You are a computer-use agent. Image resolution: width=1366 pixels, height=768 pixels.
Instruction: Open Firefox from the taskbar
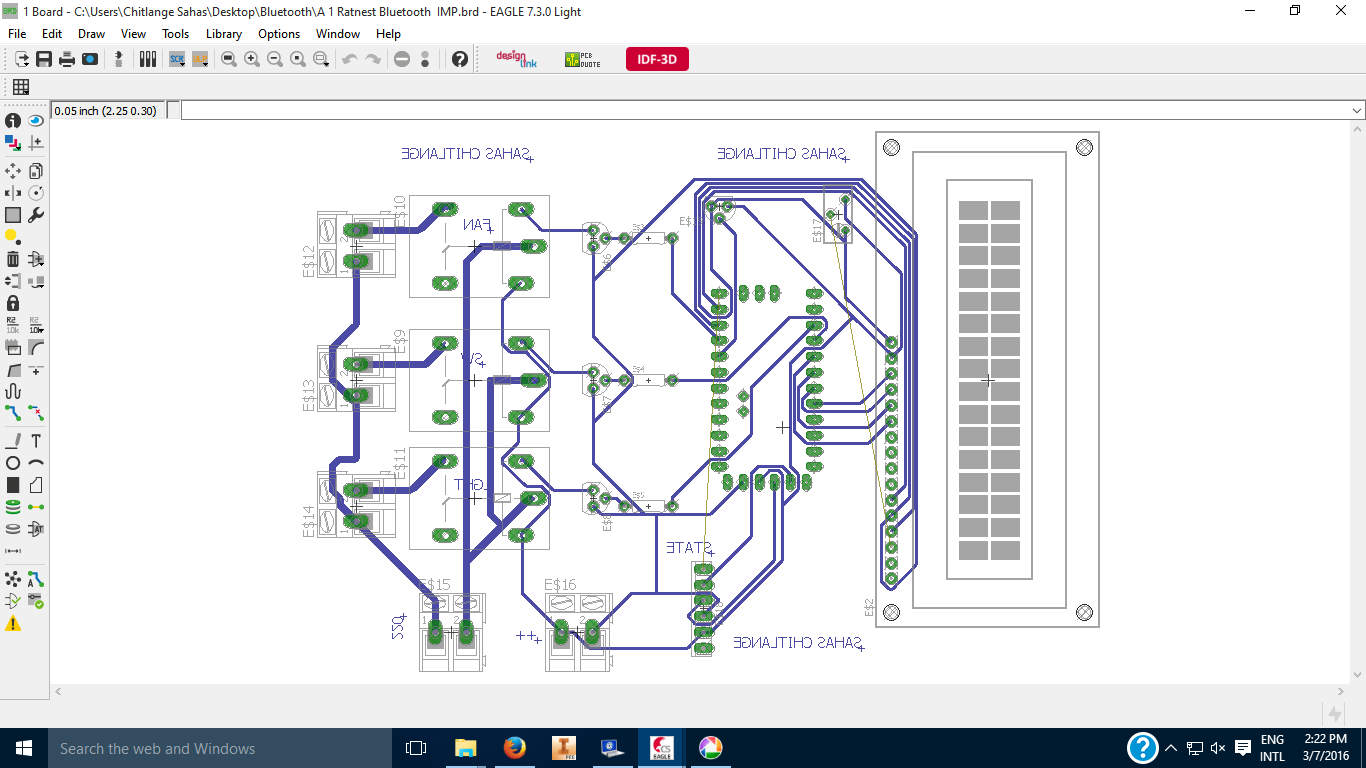tap(515, 748)
